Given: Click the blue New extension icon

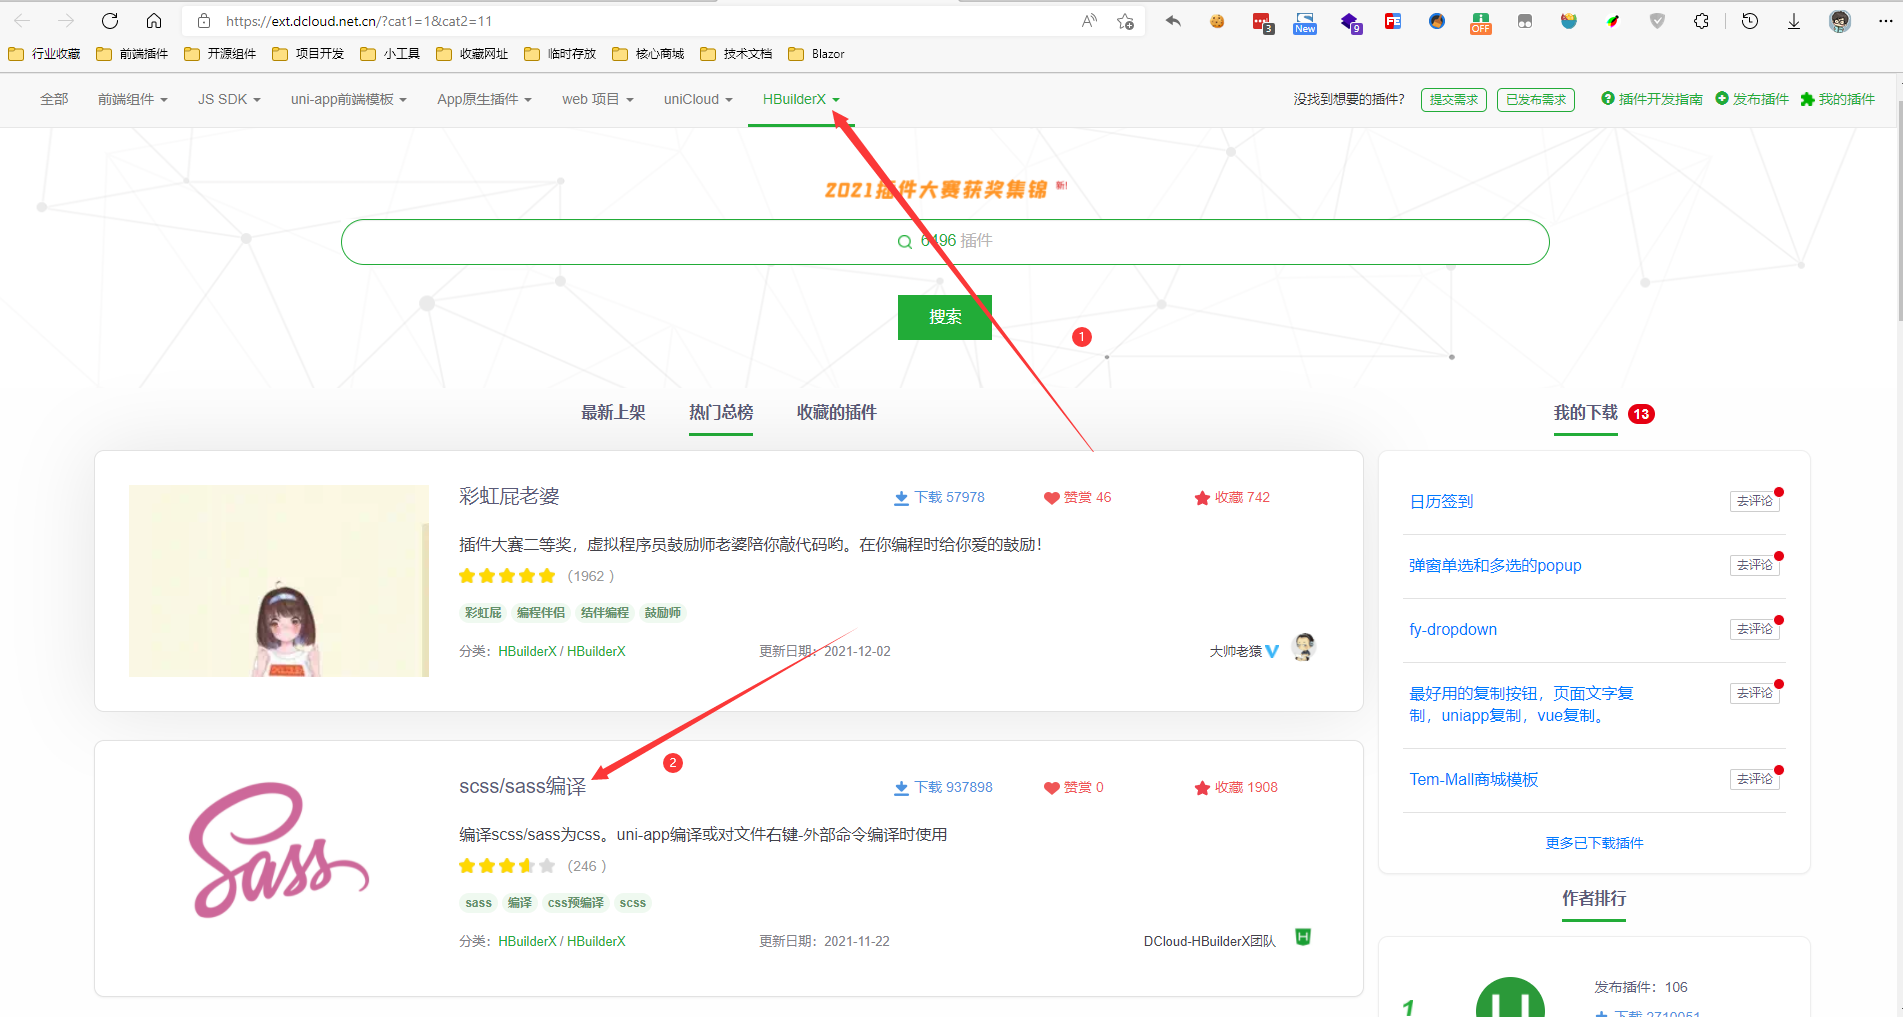Looking at the screenshot, I should (1305, 22).
